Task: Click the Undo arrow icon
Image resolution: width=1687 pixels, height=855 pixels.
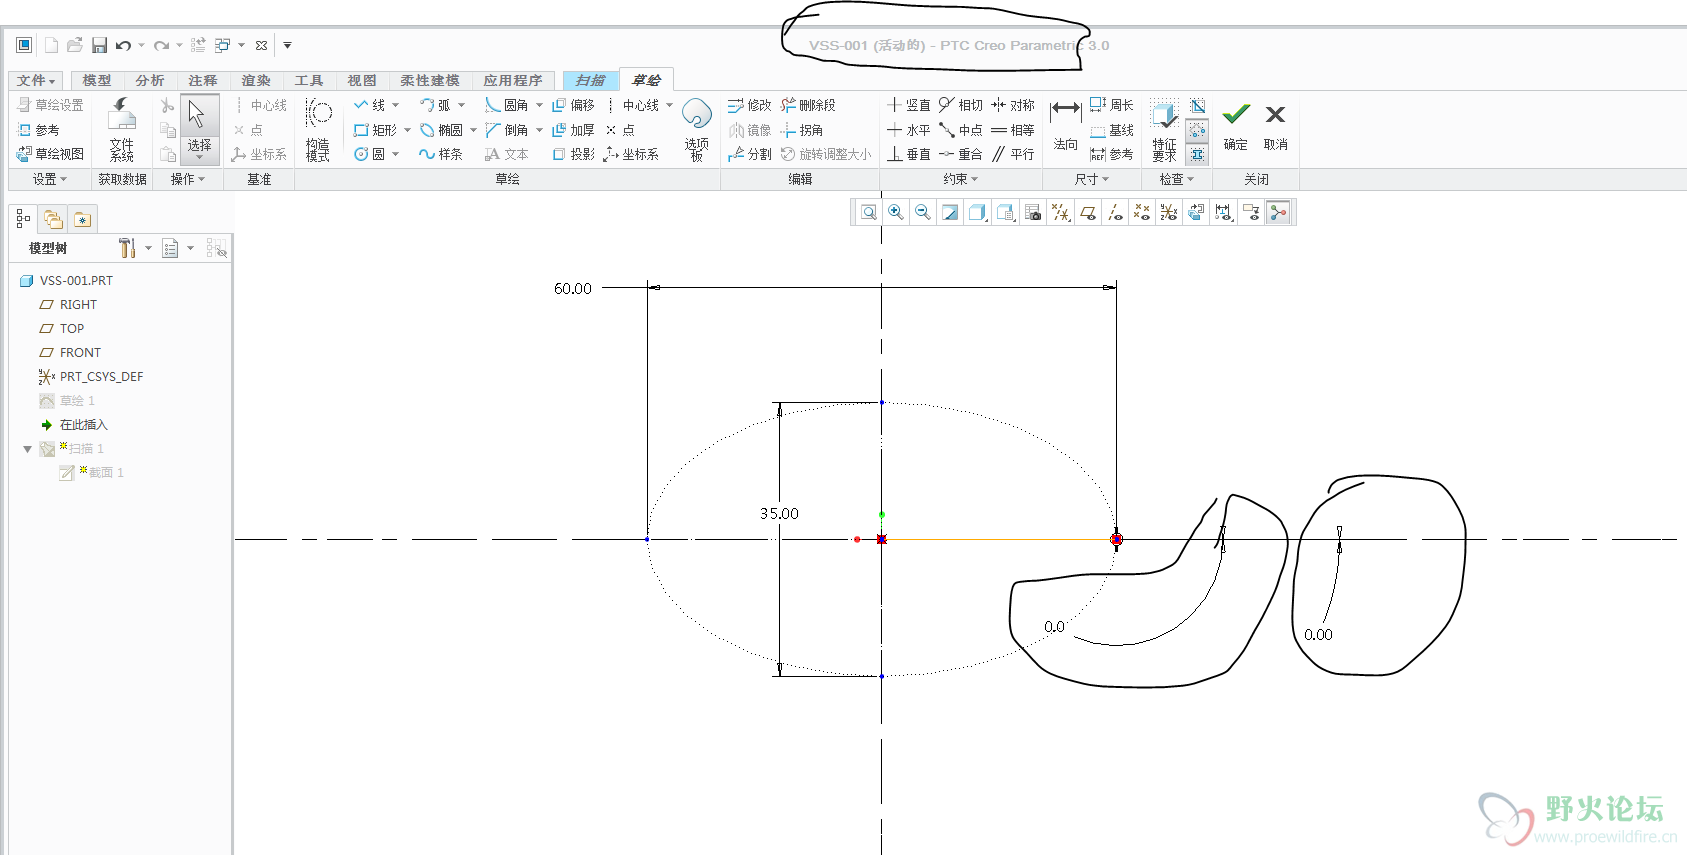Action: pos(123,45)
